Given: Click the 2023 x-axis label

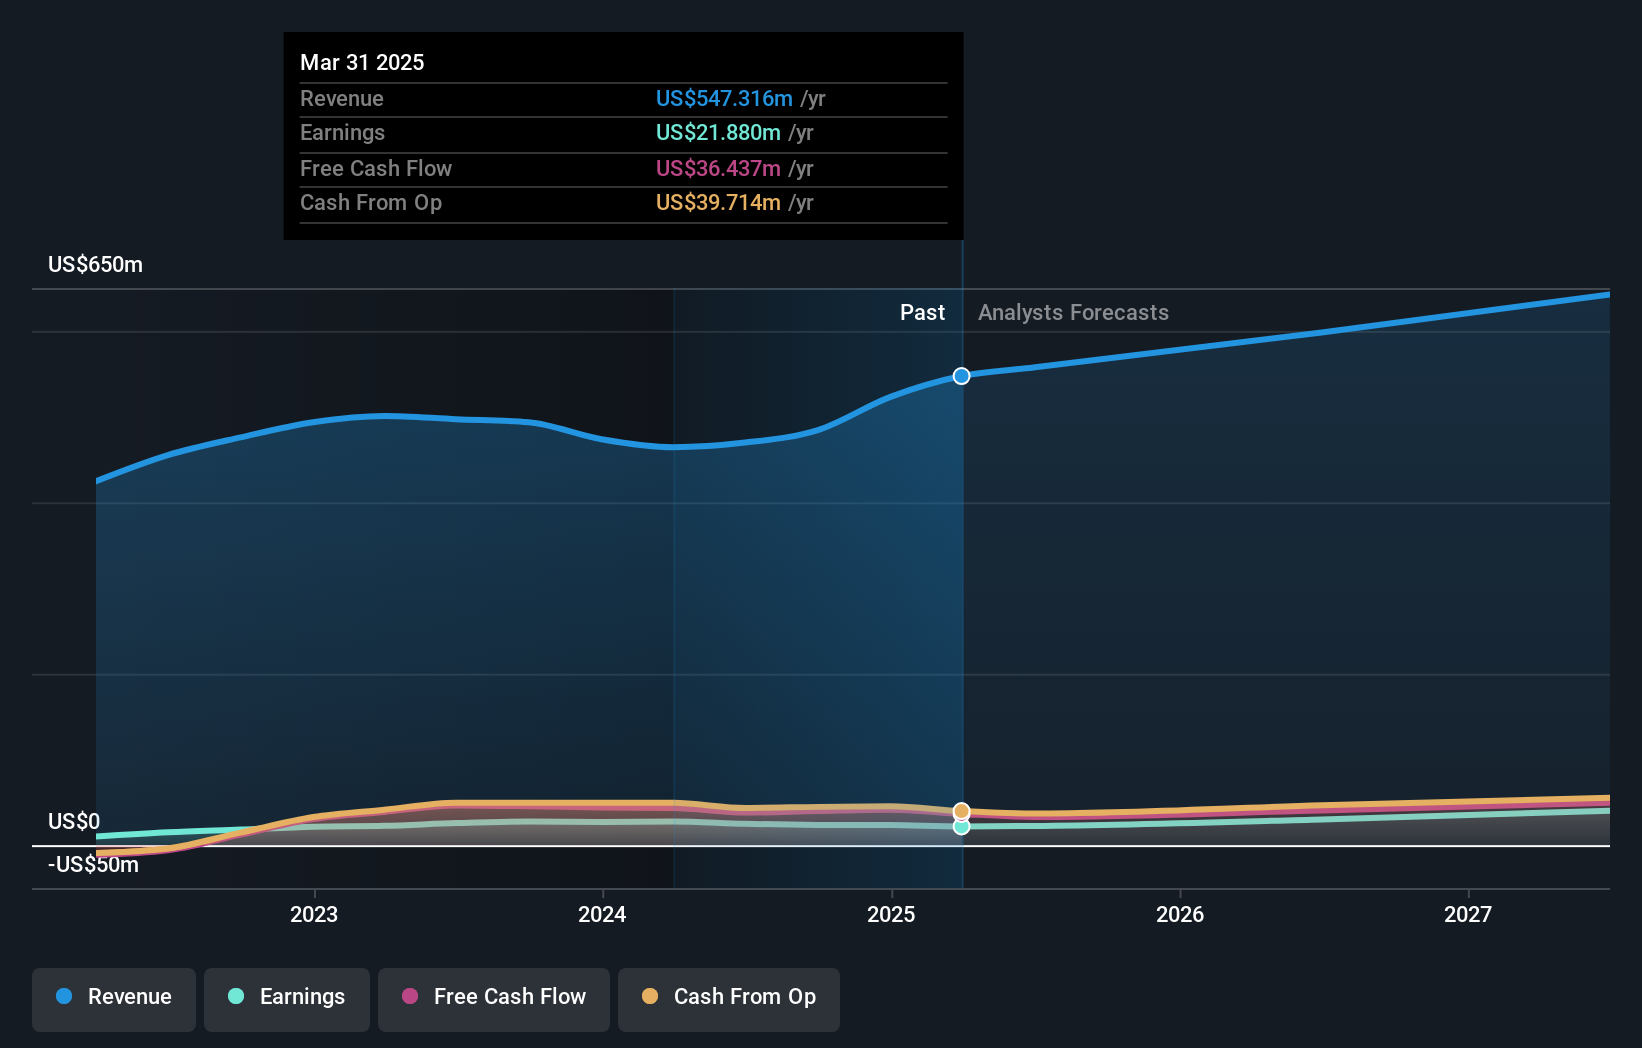Looking at the screenshot, I should coord(314,914).
